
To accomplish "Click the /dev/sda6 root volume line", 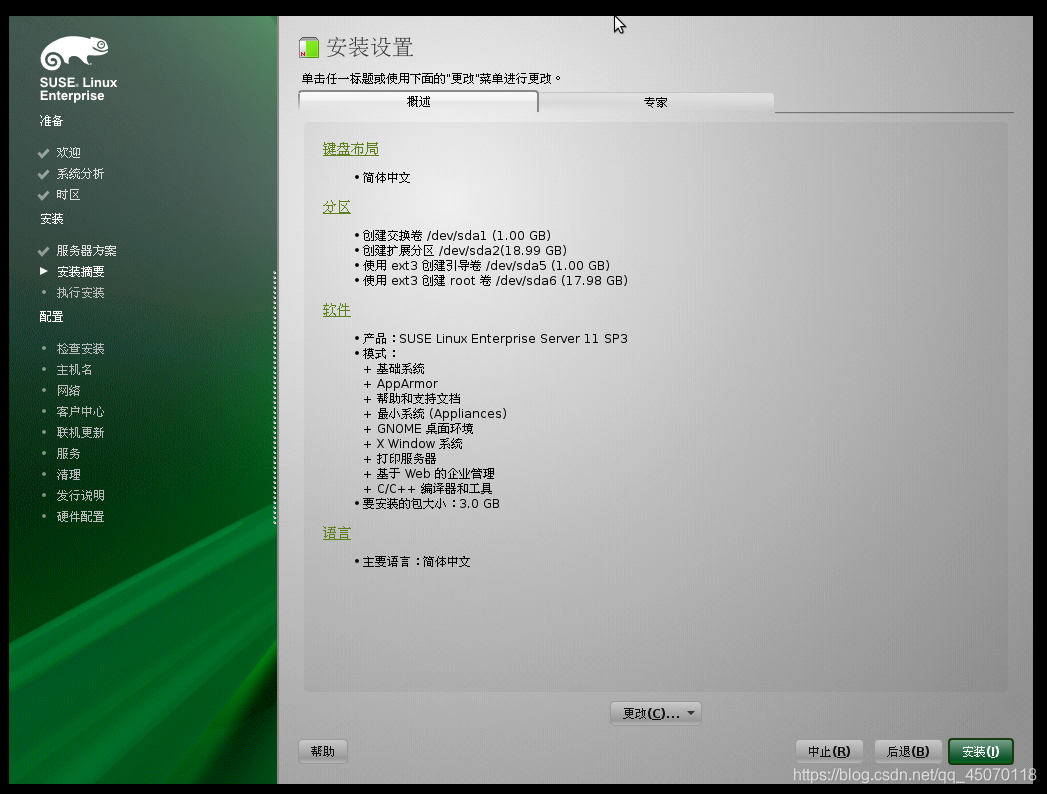I will pos(495,280).
